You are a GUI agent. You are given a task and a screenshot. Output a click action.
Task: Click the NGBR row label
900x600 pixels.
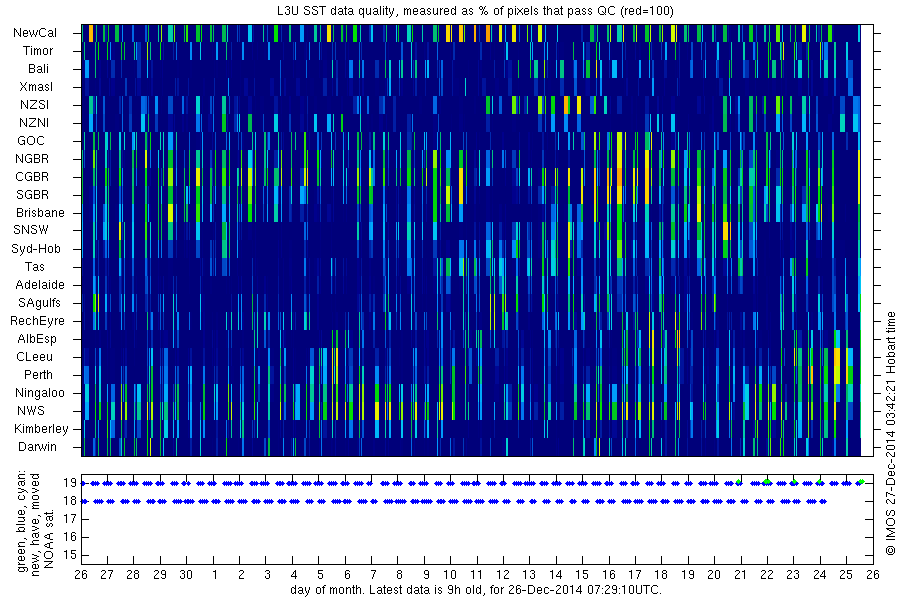point(32,159)
